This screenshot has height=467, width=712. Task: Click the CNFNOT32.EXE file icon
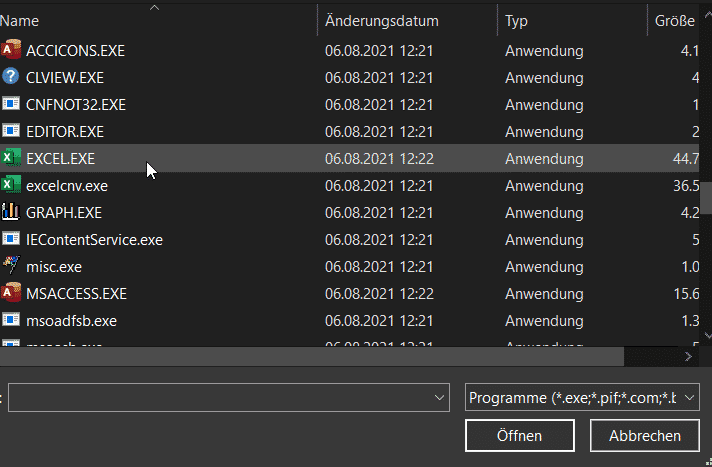(x=10, y=104)
